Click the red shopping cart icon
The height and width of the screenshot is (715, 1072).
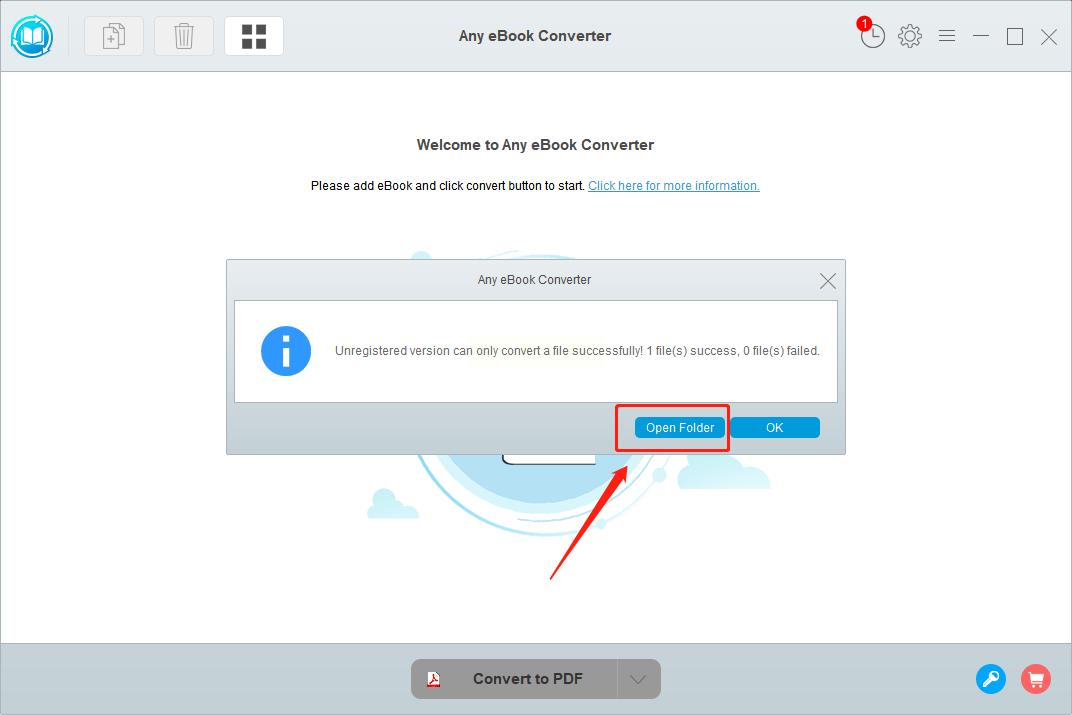tap(1036, 679)
